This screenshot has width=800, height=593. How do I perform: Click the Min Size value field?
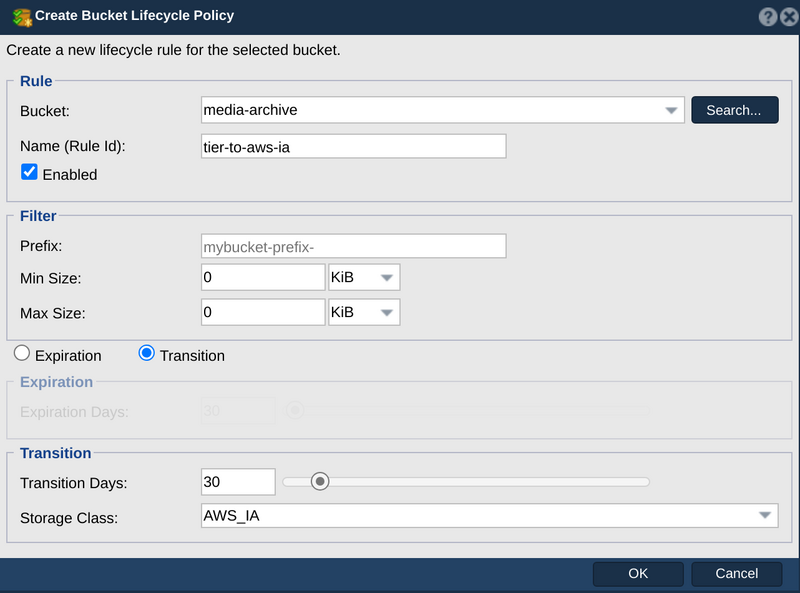click(x=263, y=277)
